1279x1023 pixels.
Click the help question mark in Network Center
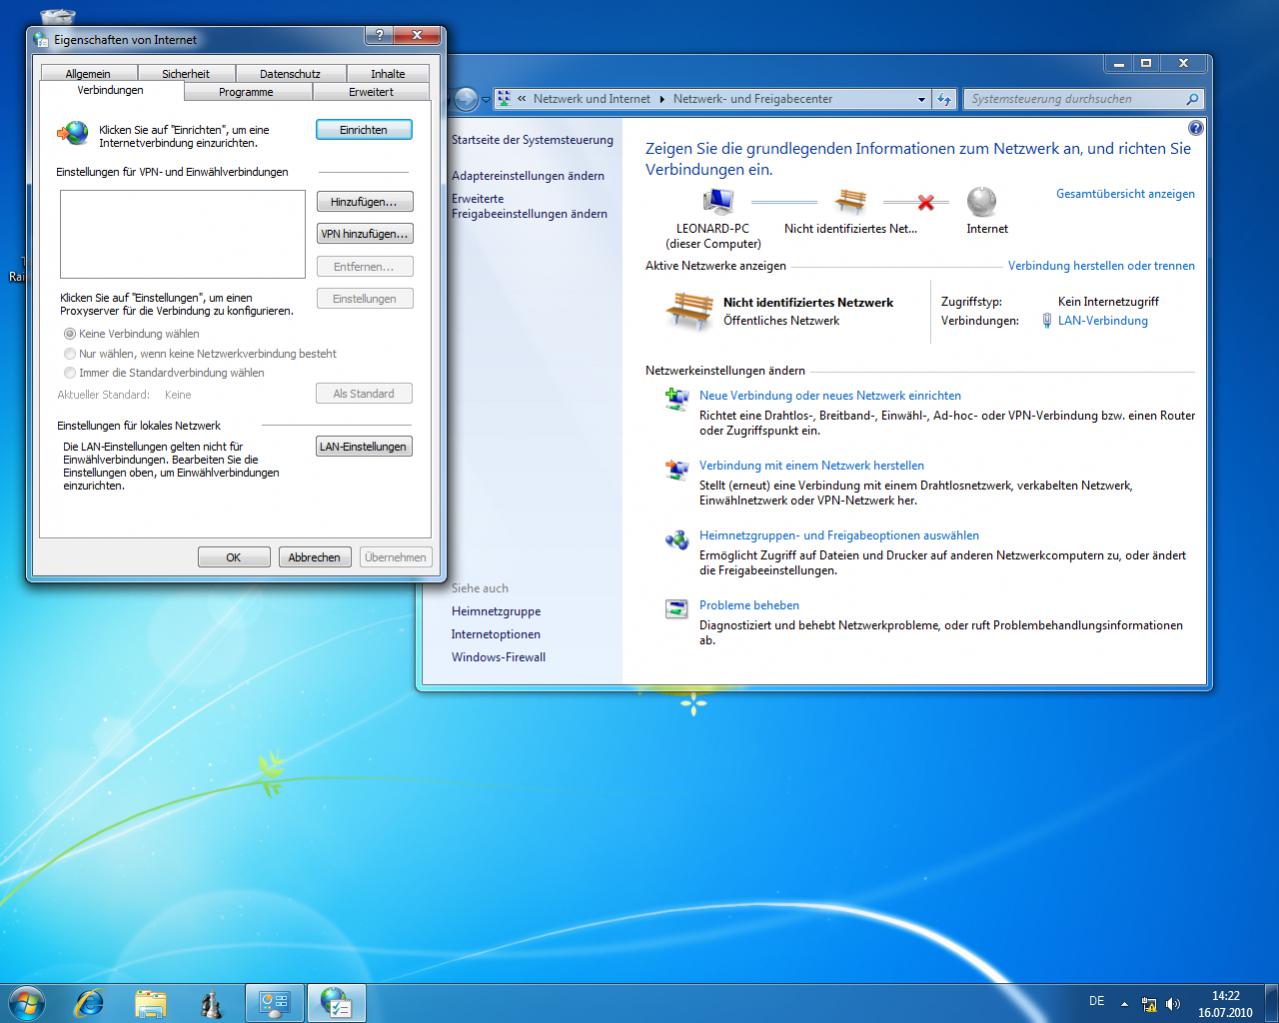1195,128
